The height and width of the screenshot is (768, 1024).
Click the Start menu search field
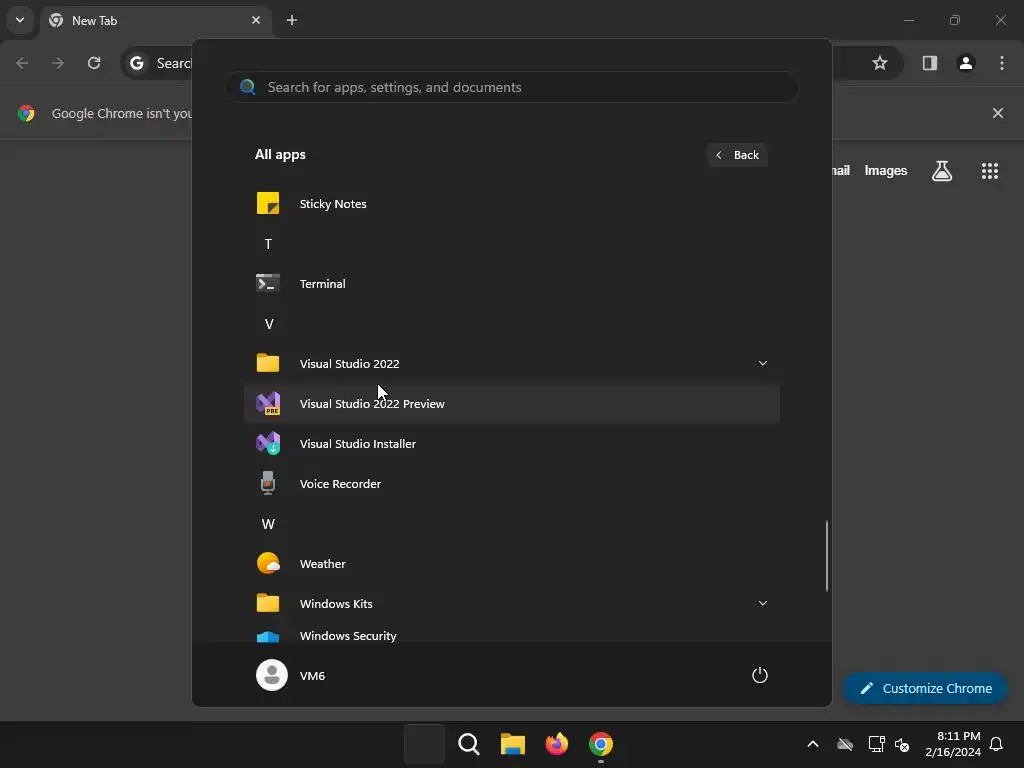click(512, 87)
